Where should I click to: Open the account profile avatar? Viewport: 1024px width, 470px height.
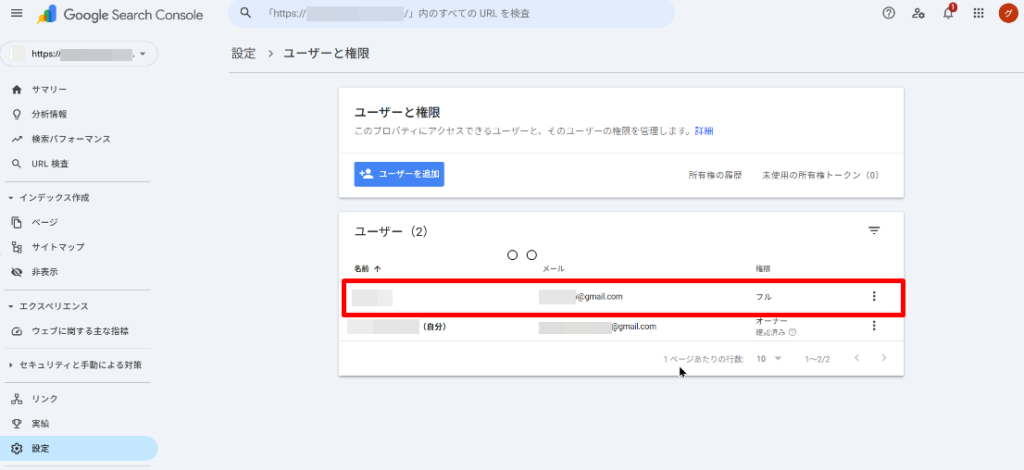pos(1008,13)
